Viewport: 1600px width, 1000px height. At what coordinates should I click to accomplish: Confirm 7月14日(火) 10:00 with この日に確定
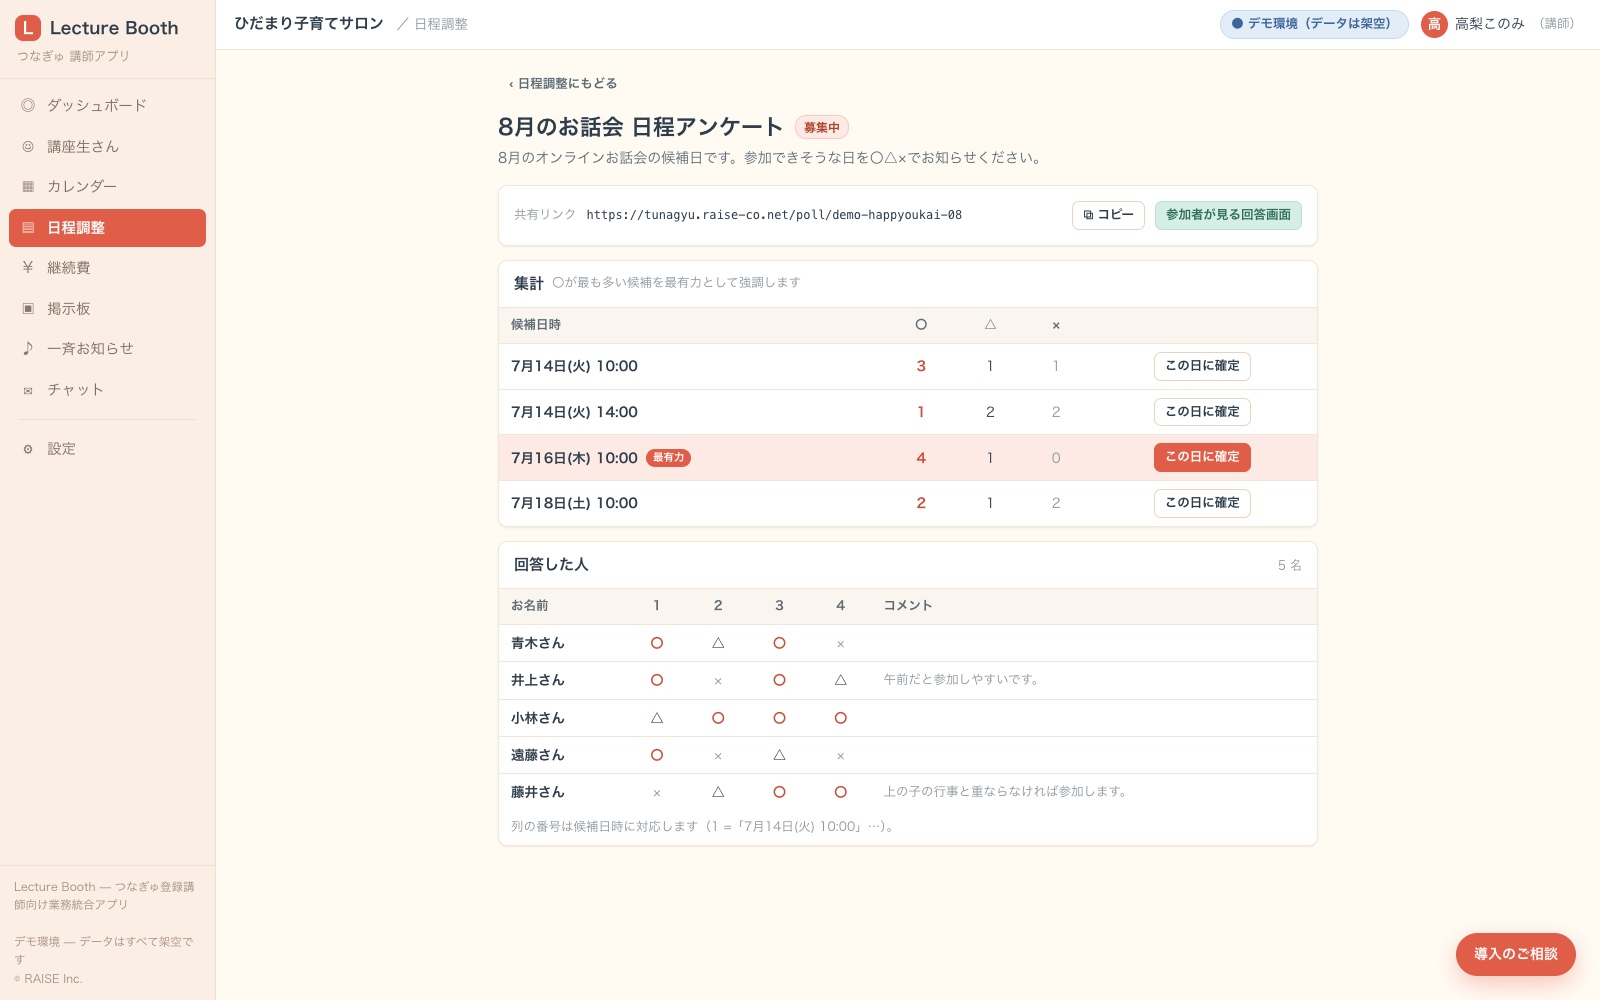pos(1202,366)
